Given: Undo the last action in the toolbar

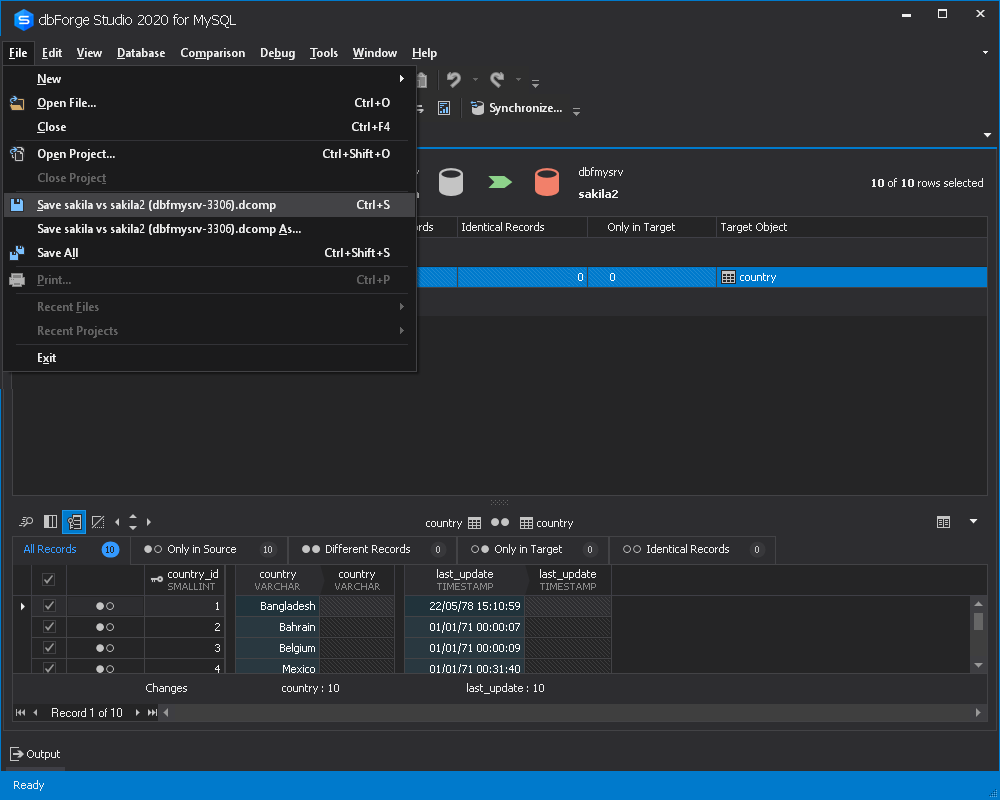Looking at the screenshot, I should coord(455,80).
